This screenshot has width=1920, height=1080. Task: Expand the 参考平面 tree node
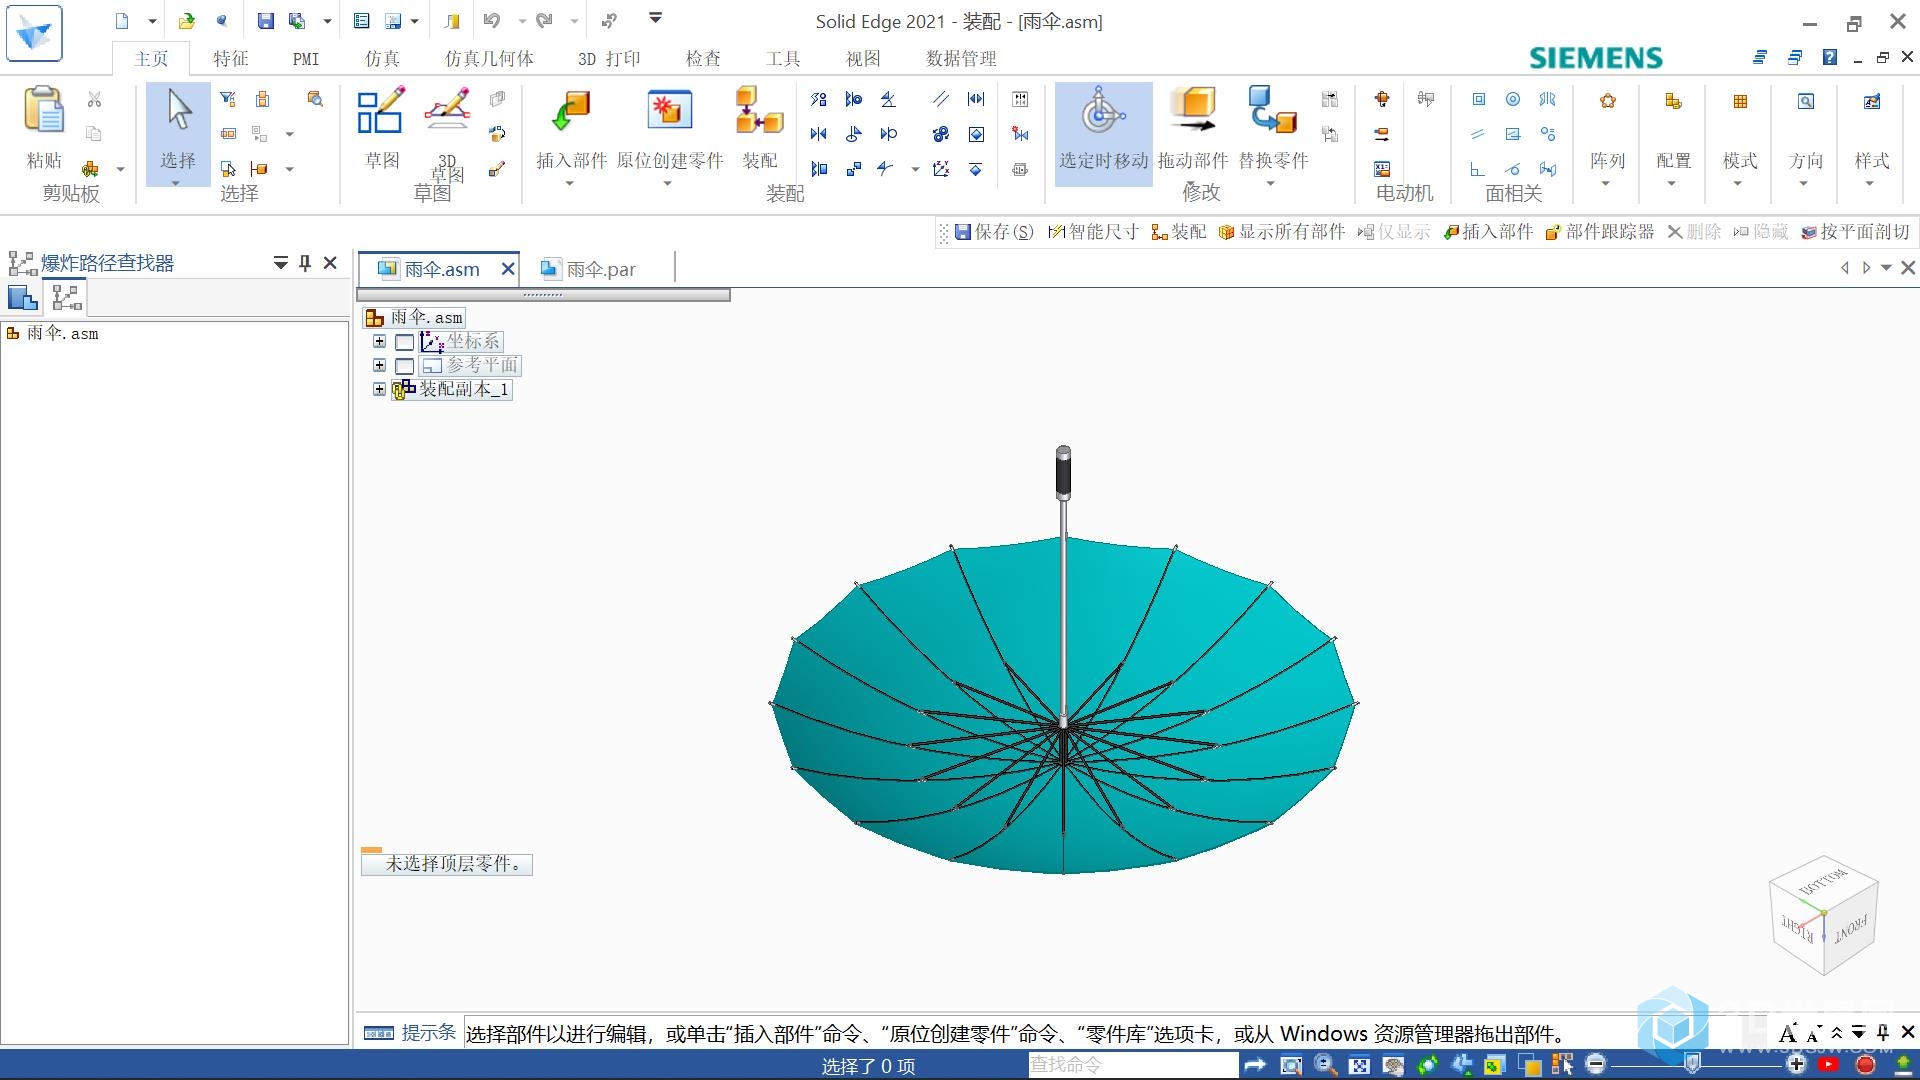(379, 366)
